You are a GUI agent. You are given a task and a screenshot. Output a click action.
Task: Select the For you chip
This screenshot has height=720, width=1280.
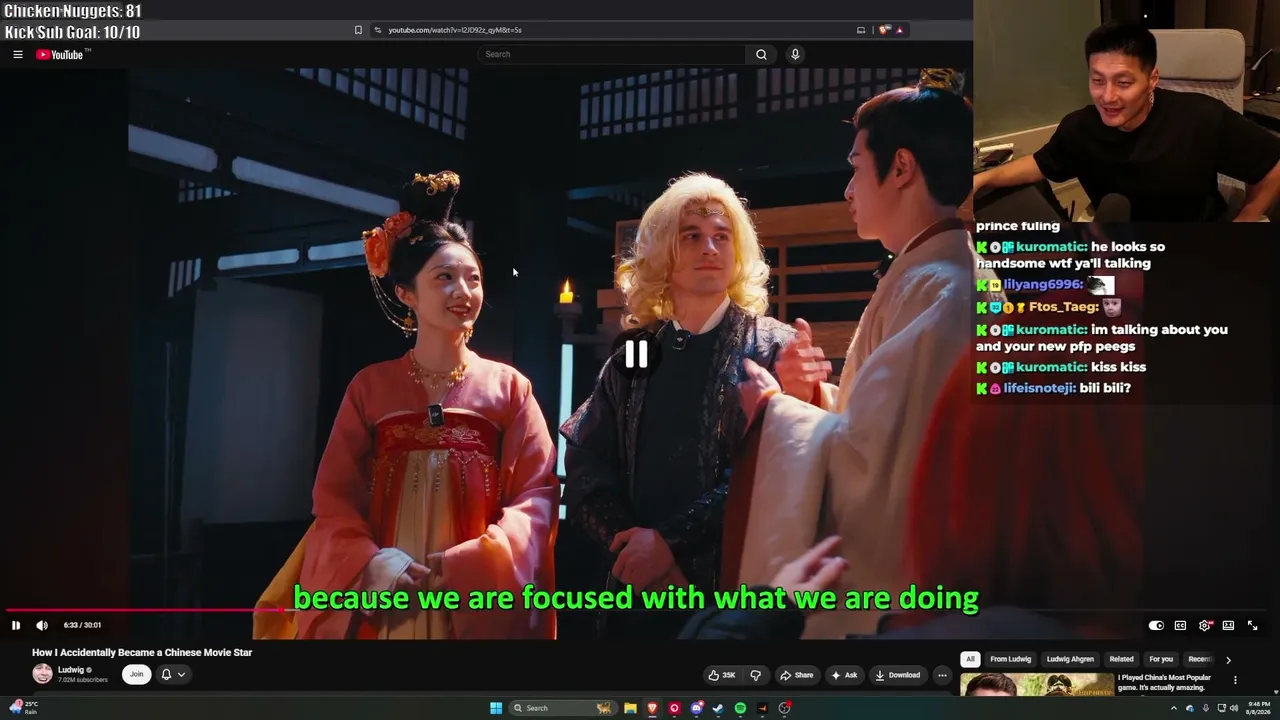coord(1161,659)
